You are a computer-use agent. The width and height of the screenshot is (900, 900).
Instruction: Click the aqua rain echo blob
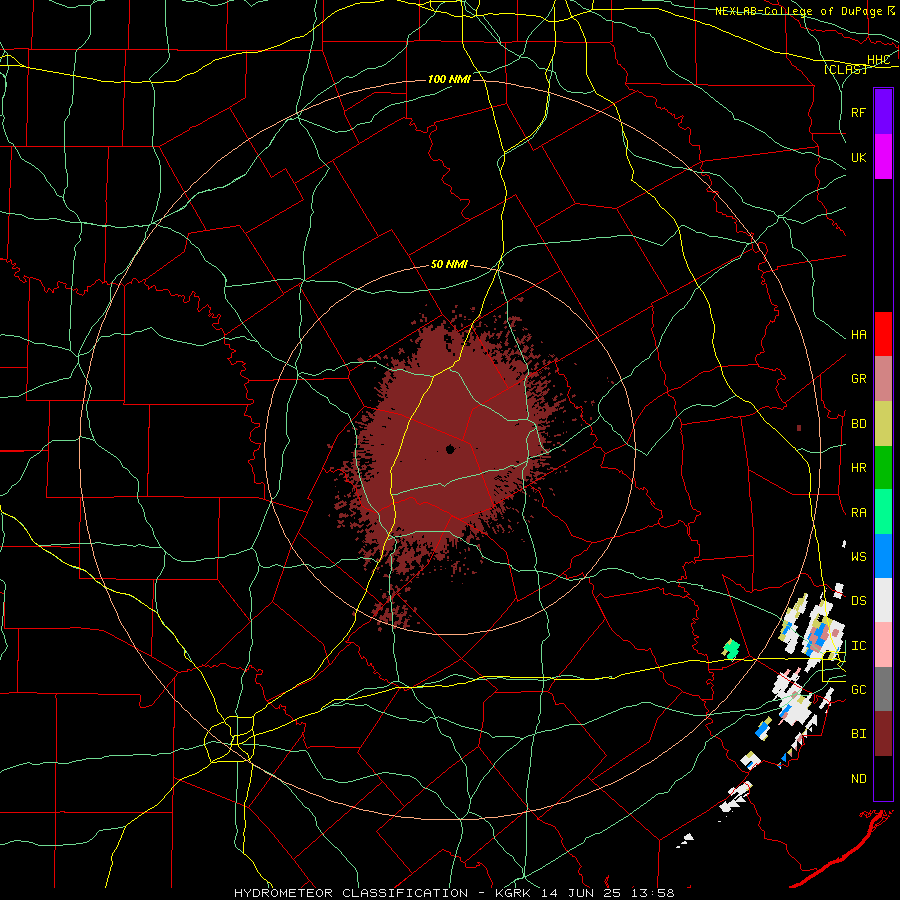pyautogui.click(x=731, y=649)
